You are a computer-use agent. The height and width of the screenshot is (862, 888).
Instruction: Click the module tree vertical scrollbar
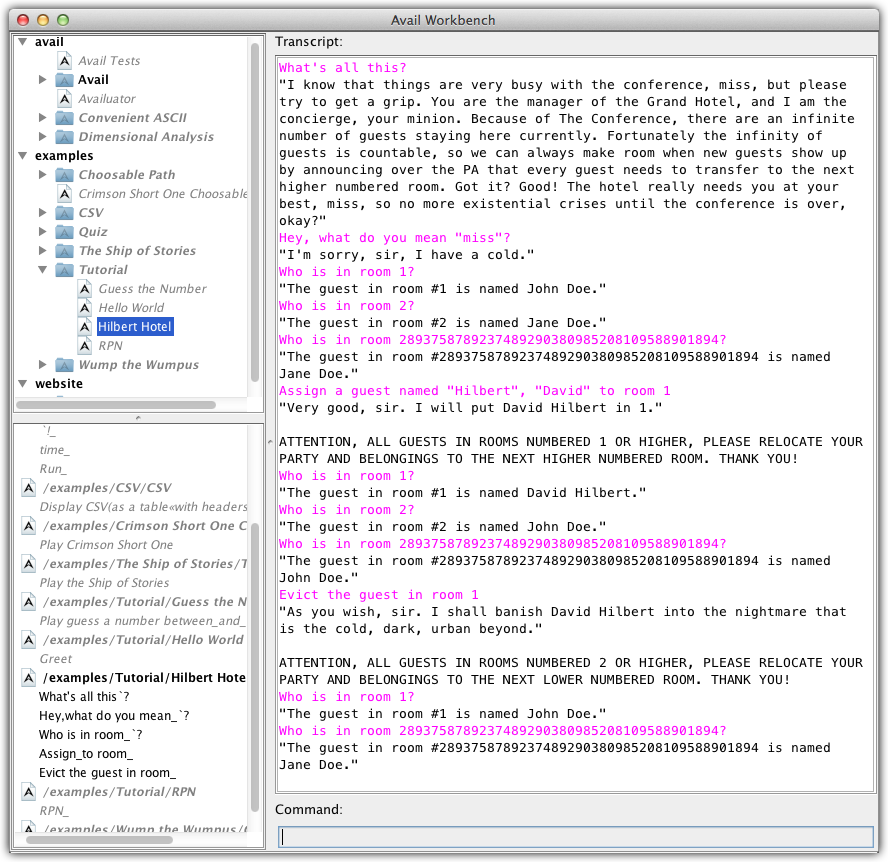(255, 213)
